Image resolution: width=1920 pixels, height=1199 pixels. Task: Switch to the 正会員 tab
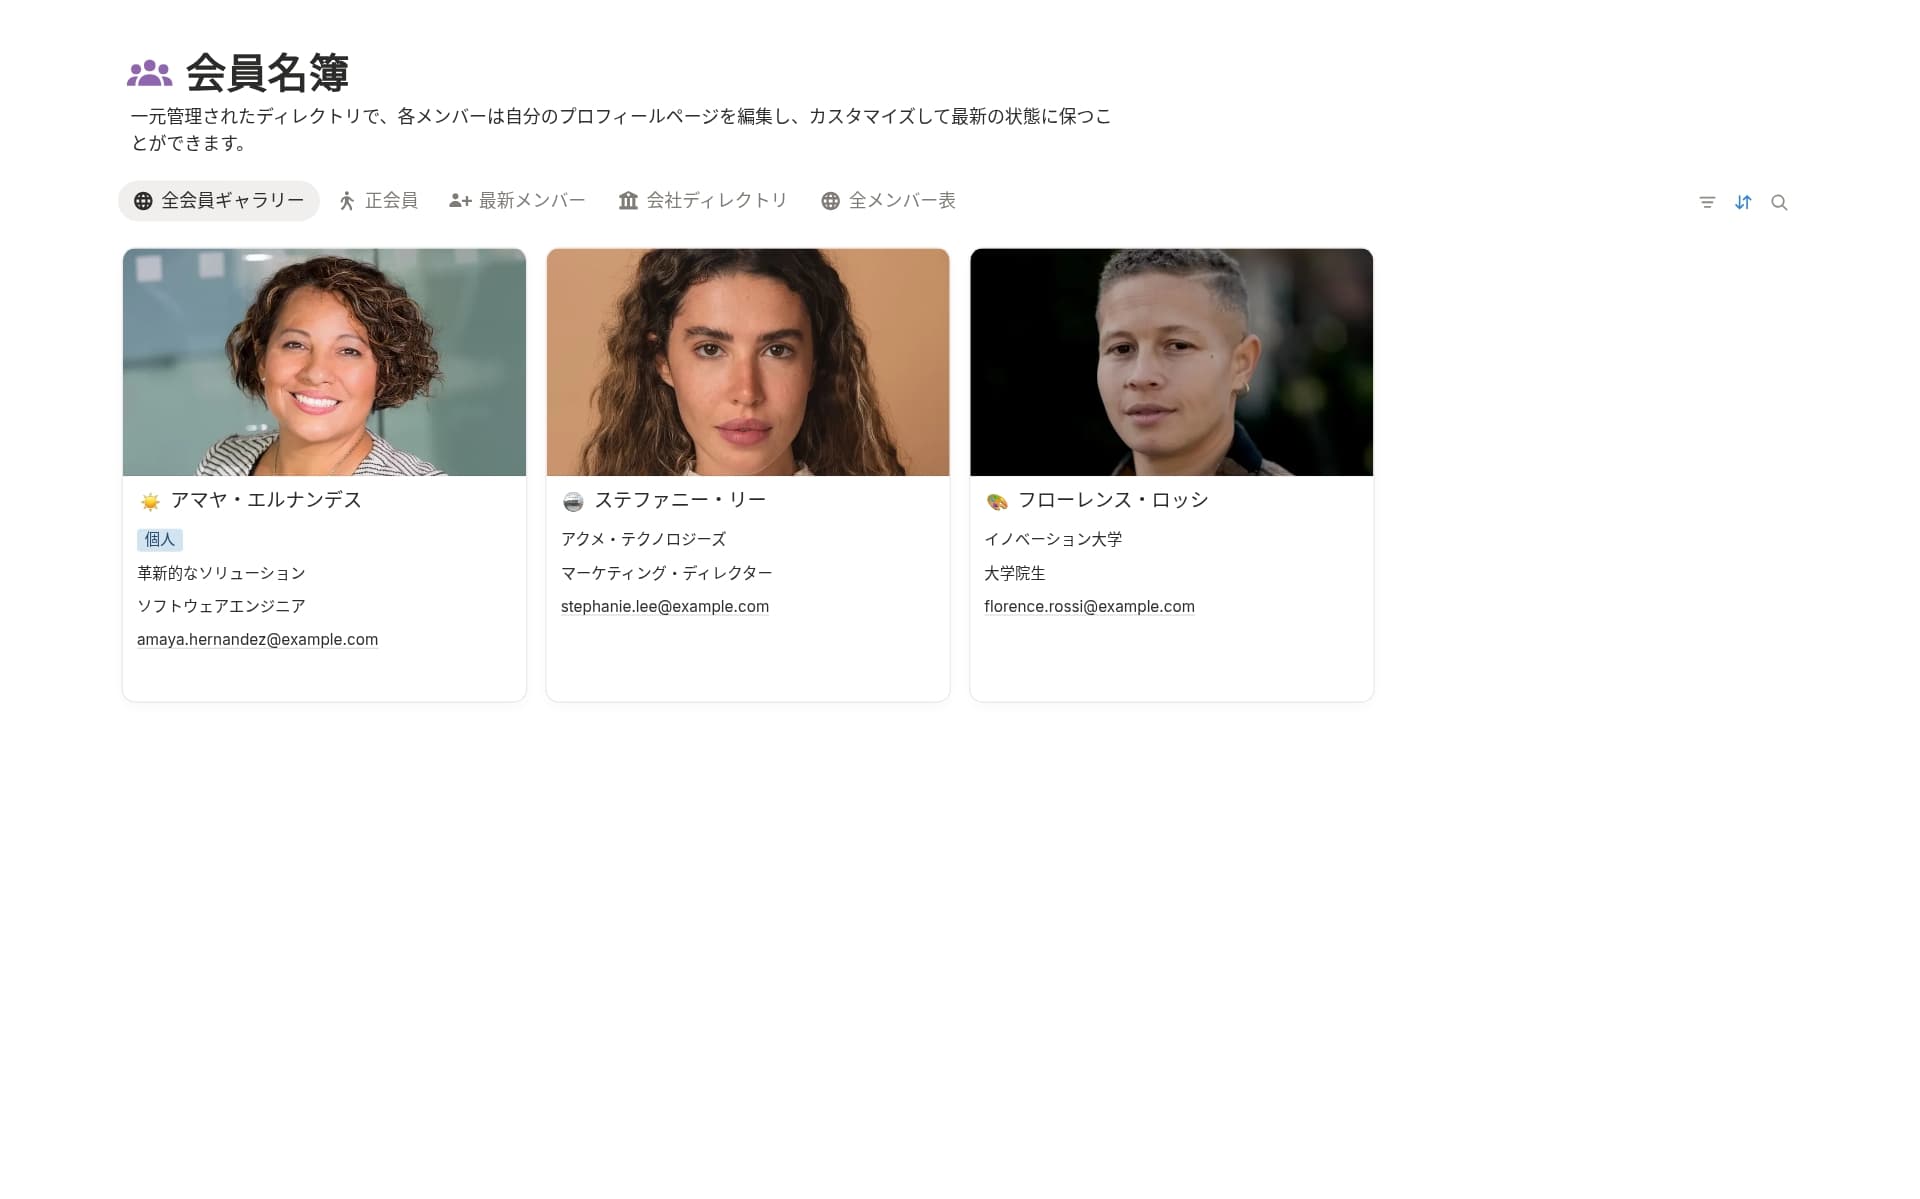tap(378, 201)
